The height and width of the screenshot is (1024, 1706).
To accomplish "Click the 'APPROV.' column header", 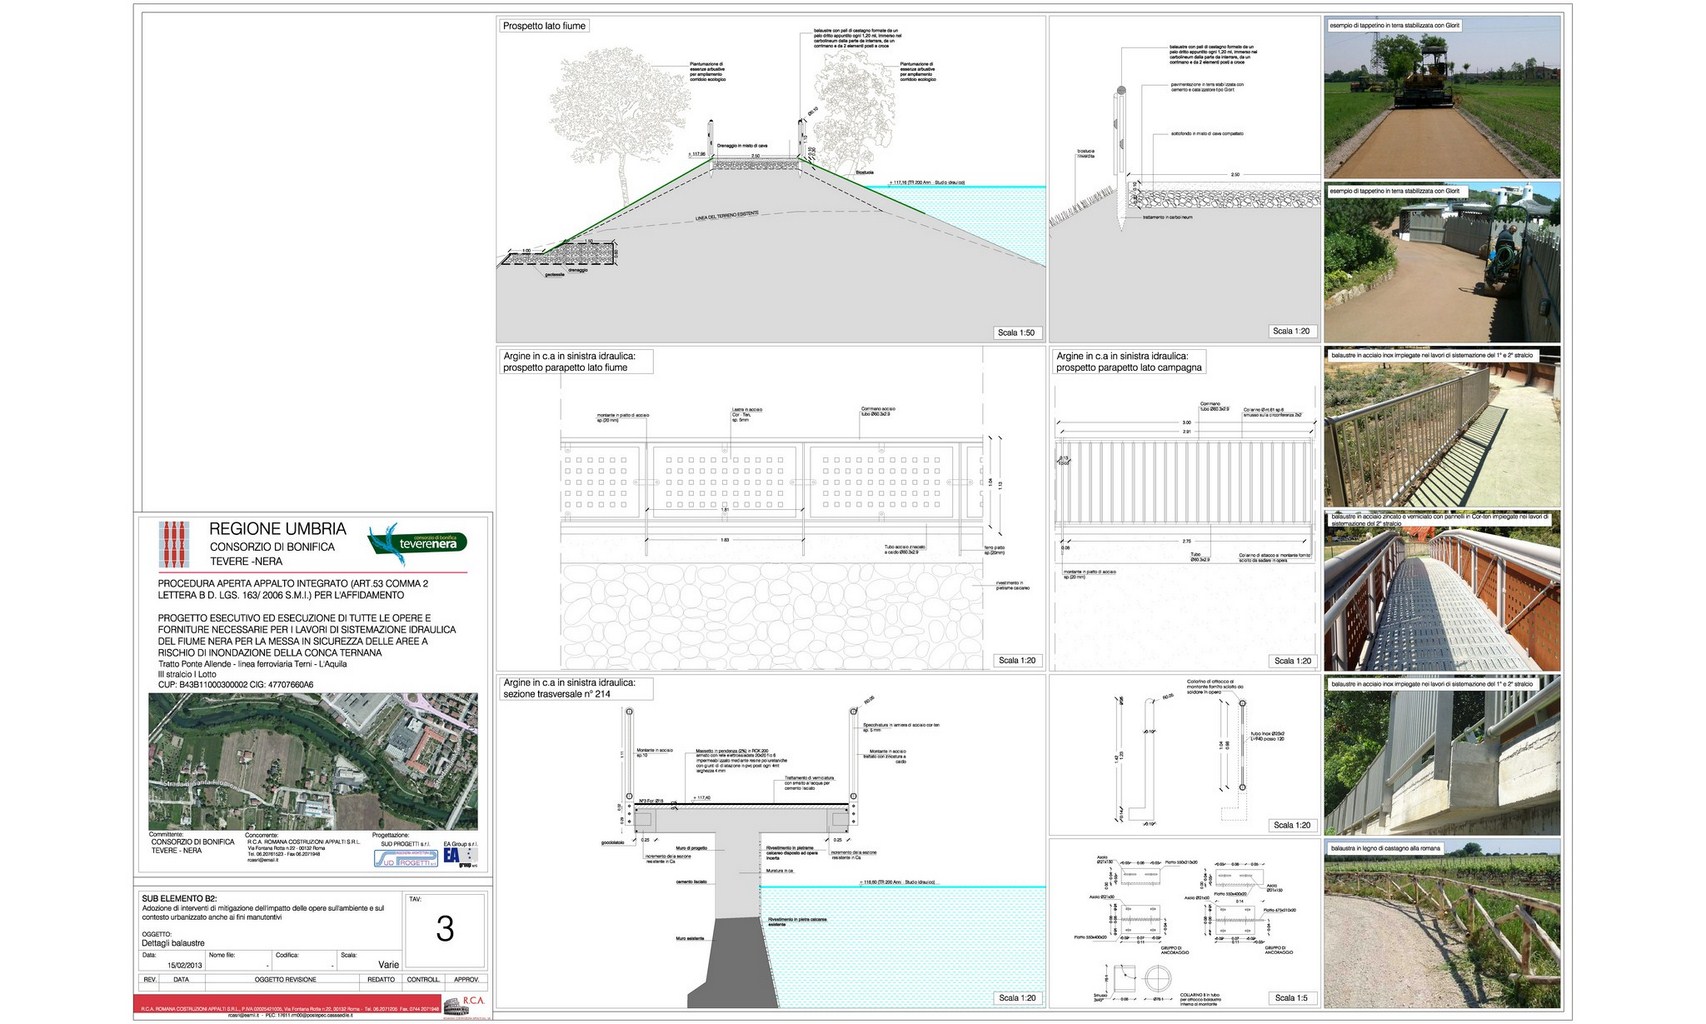I will click(467, 980).
